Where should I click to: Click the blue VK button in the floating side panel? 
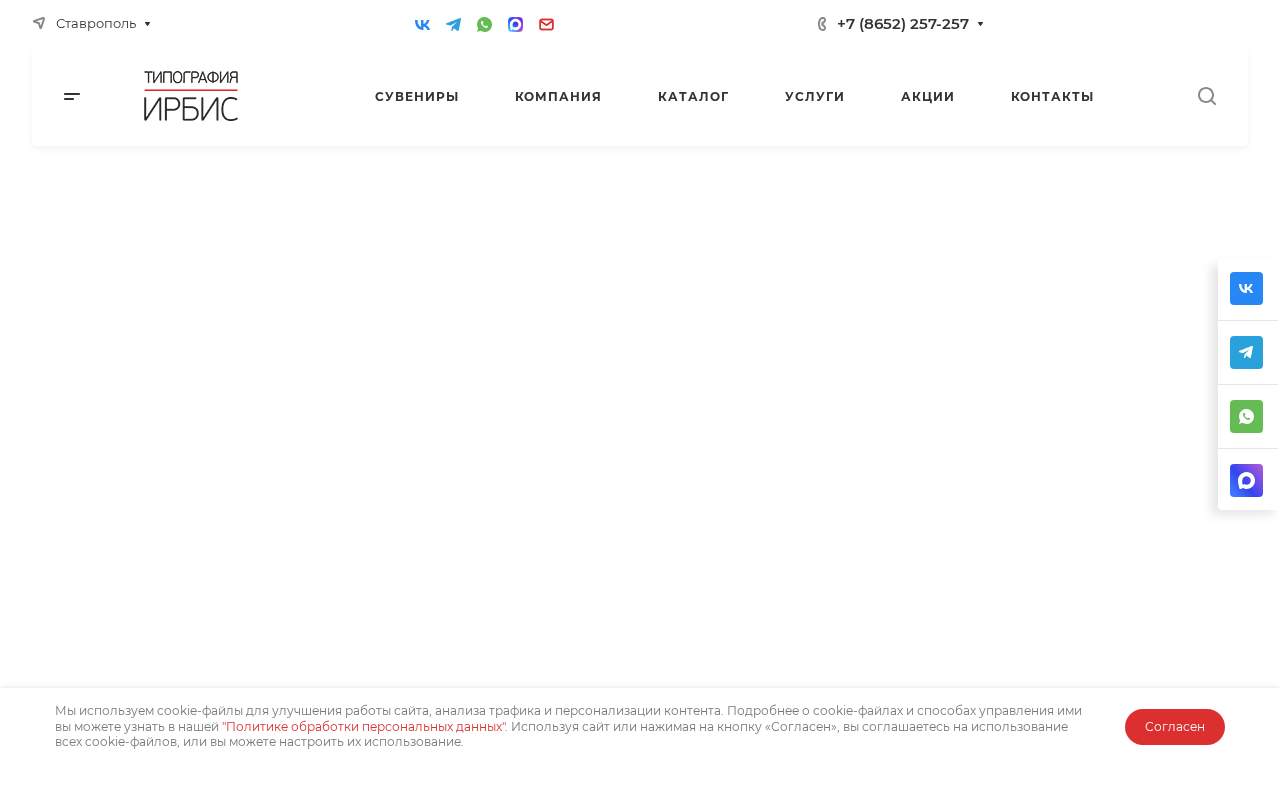tap(1246, 288)
